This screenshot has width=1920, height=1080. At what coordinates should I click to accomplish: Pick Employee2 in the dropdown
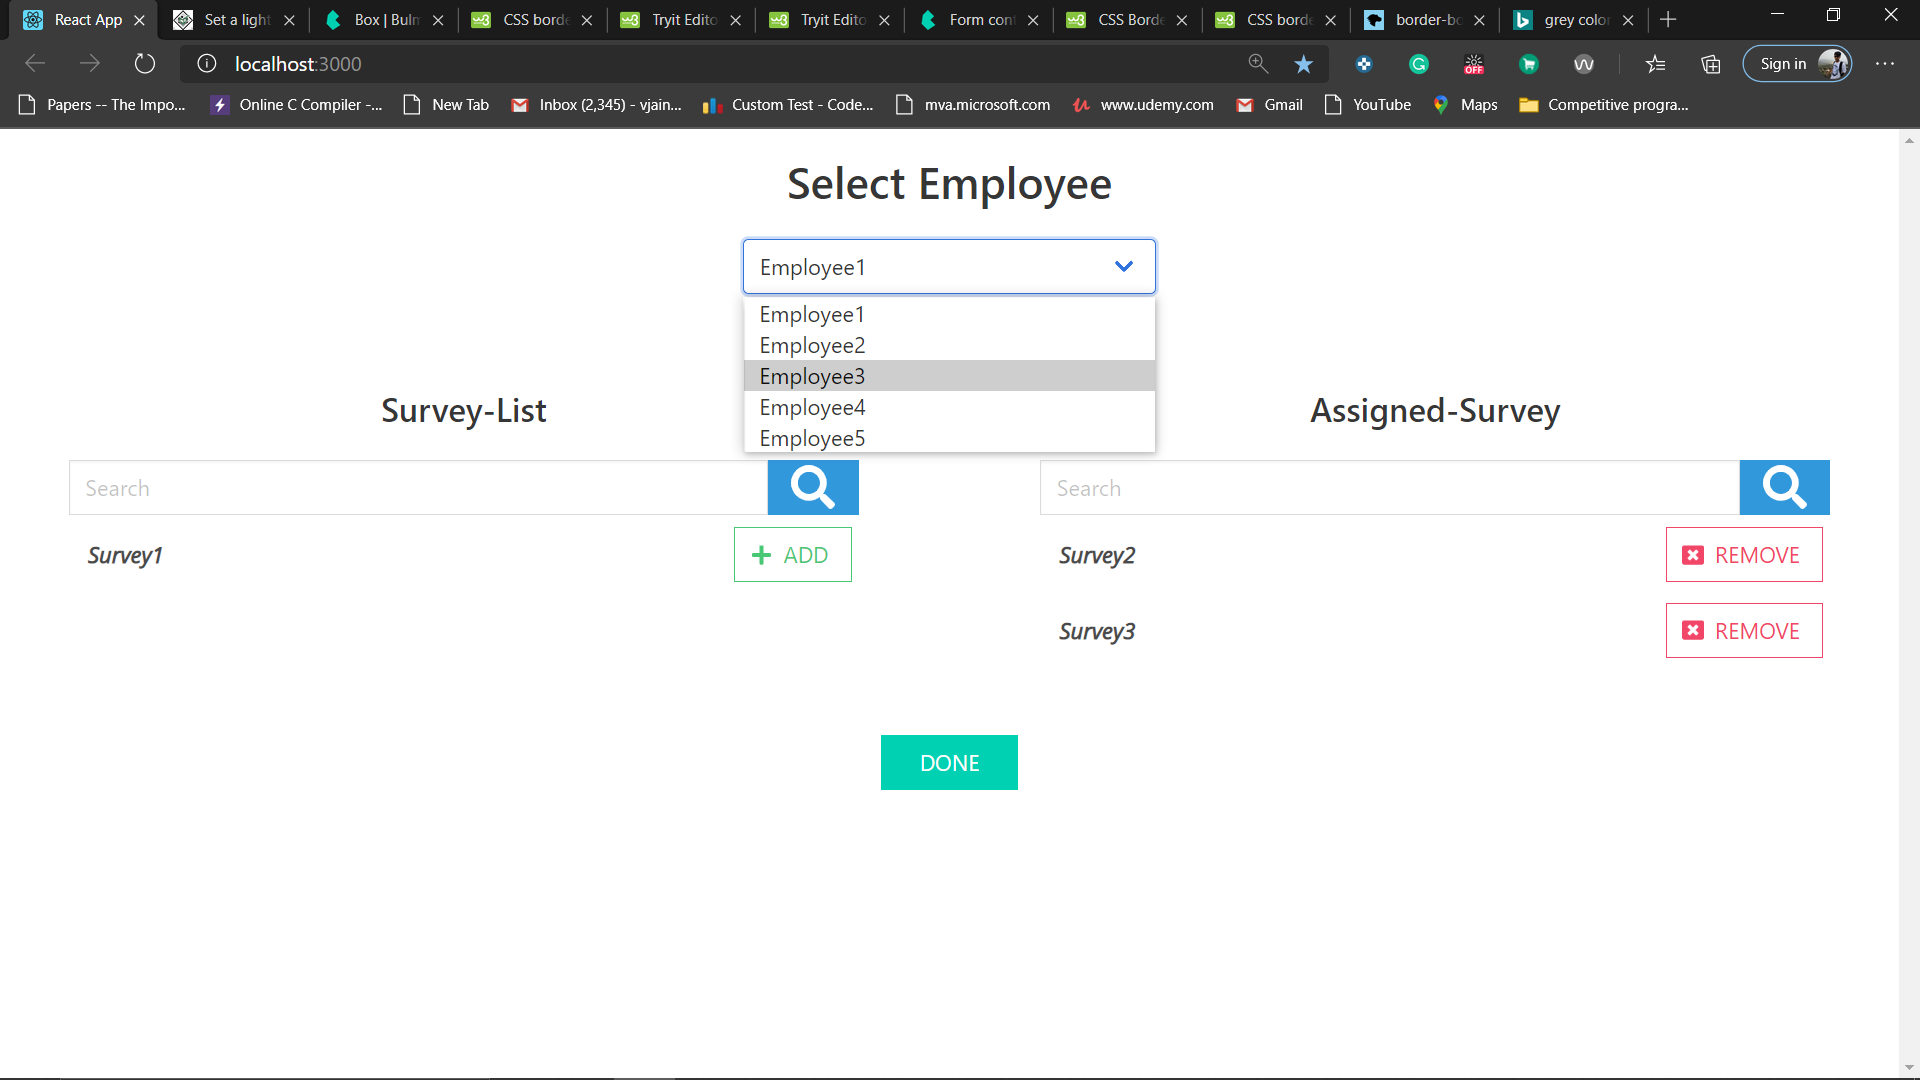(x=812, y=345)
